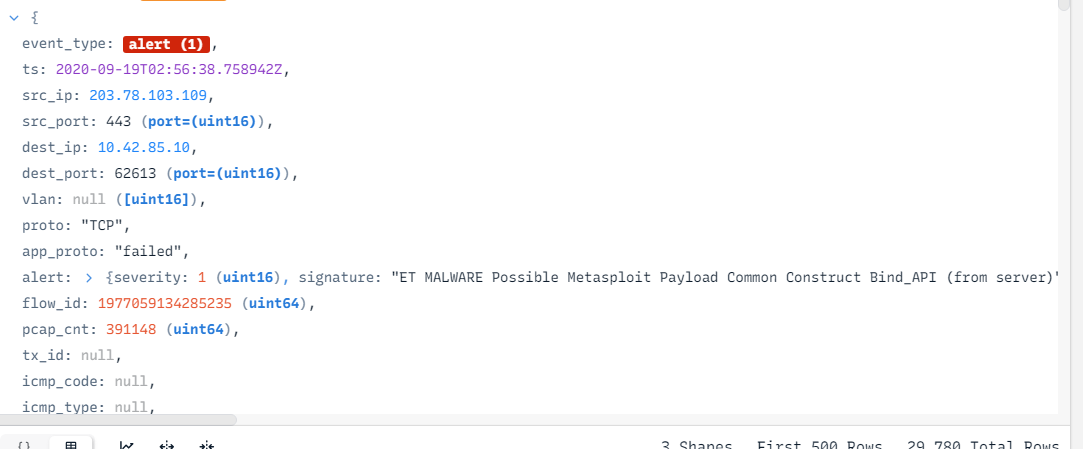Expand the nested alert record

point(88,277)
